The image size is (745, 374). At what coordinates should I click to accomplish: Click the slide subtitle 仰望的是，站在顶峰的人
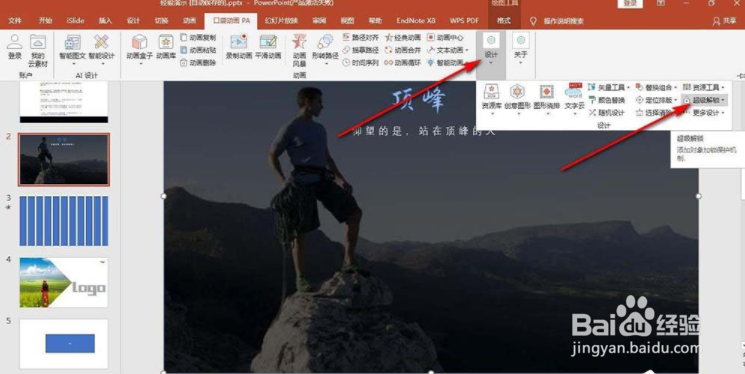[424, 131]
